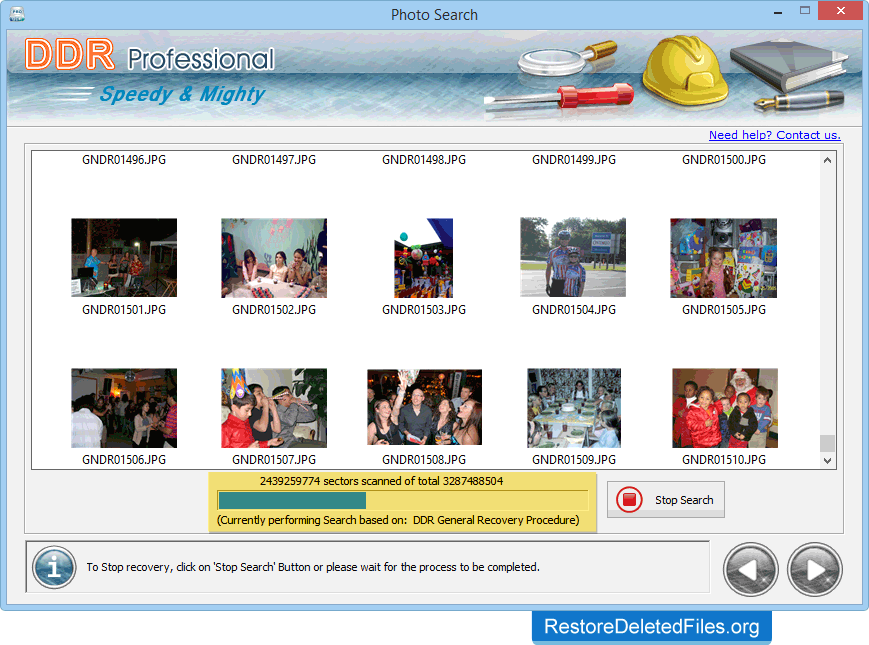Screen dimensions: 869x645
Task: Select thumbnail GNDR01506.JPG
Action: coord(124,408)
